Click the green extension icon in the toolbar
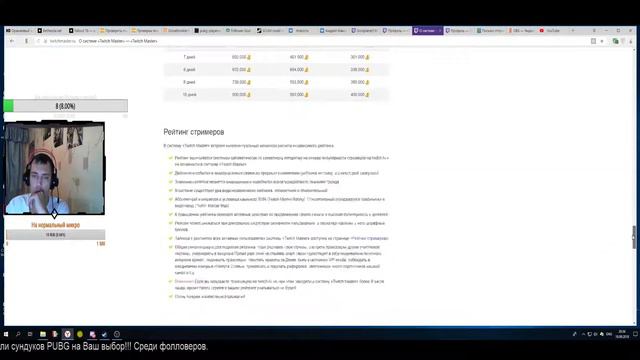The width and height of the screenshot is (640, 360). coord(615,41)
